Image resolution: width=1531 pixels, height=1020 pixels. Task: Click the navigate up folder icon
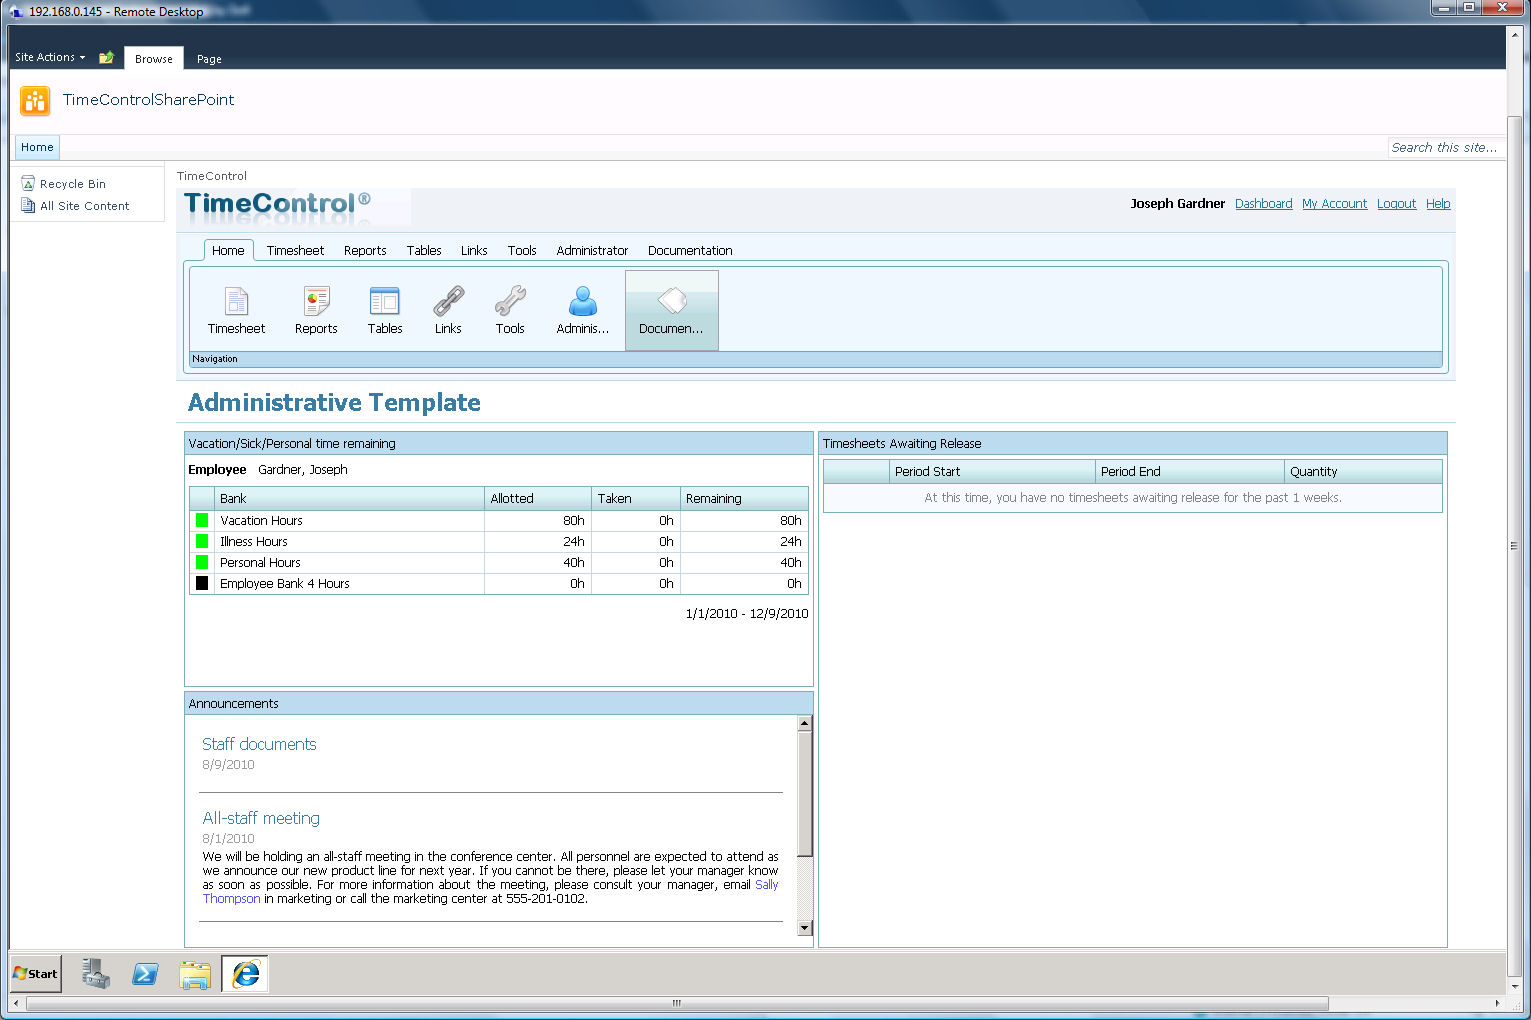[x=106, y=58]
